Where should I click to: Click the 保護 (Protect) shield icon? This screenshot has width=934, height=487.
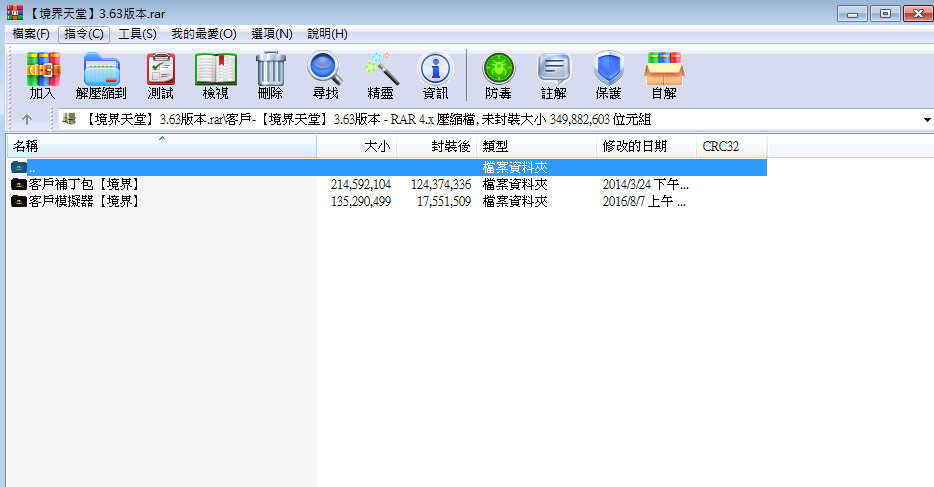coord(609,75)
